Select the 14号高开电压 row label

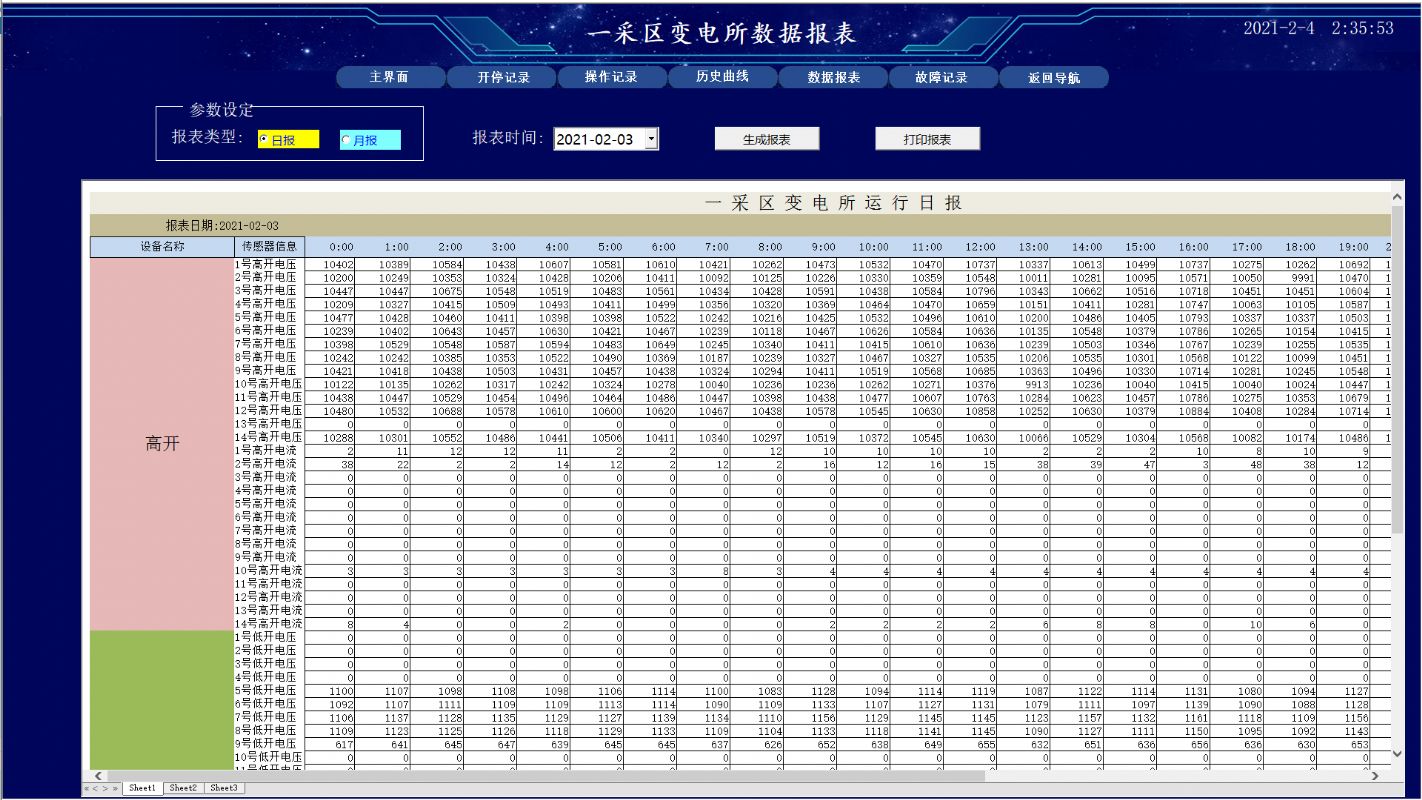tap(268, 437)
